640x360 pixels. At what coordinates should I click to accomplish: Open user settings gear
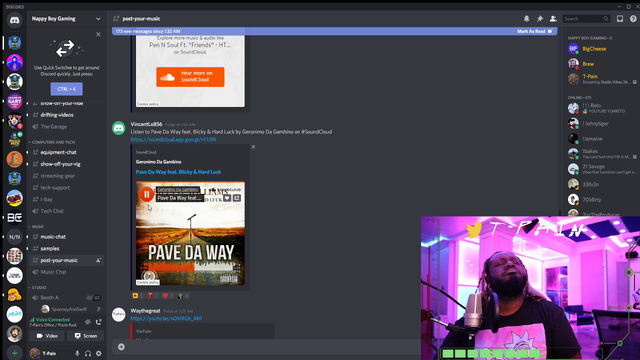click(x=99, y=353)
